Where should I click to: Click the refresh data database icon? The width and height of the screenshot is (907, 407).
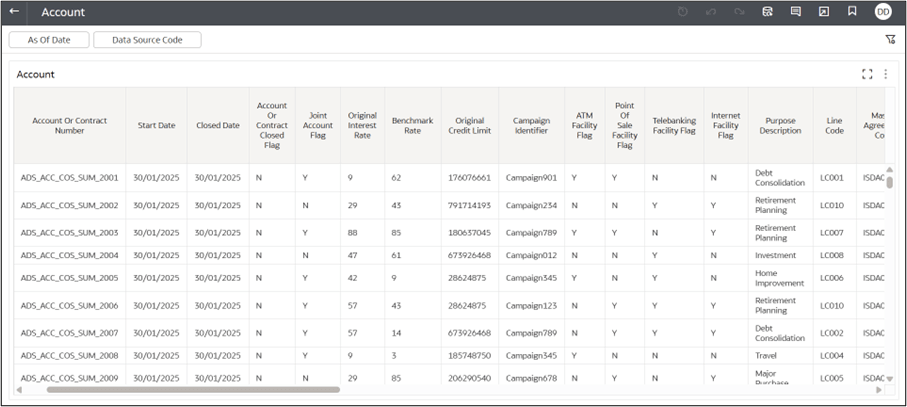coord(768,12)
